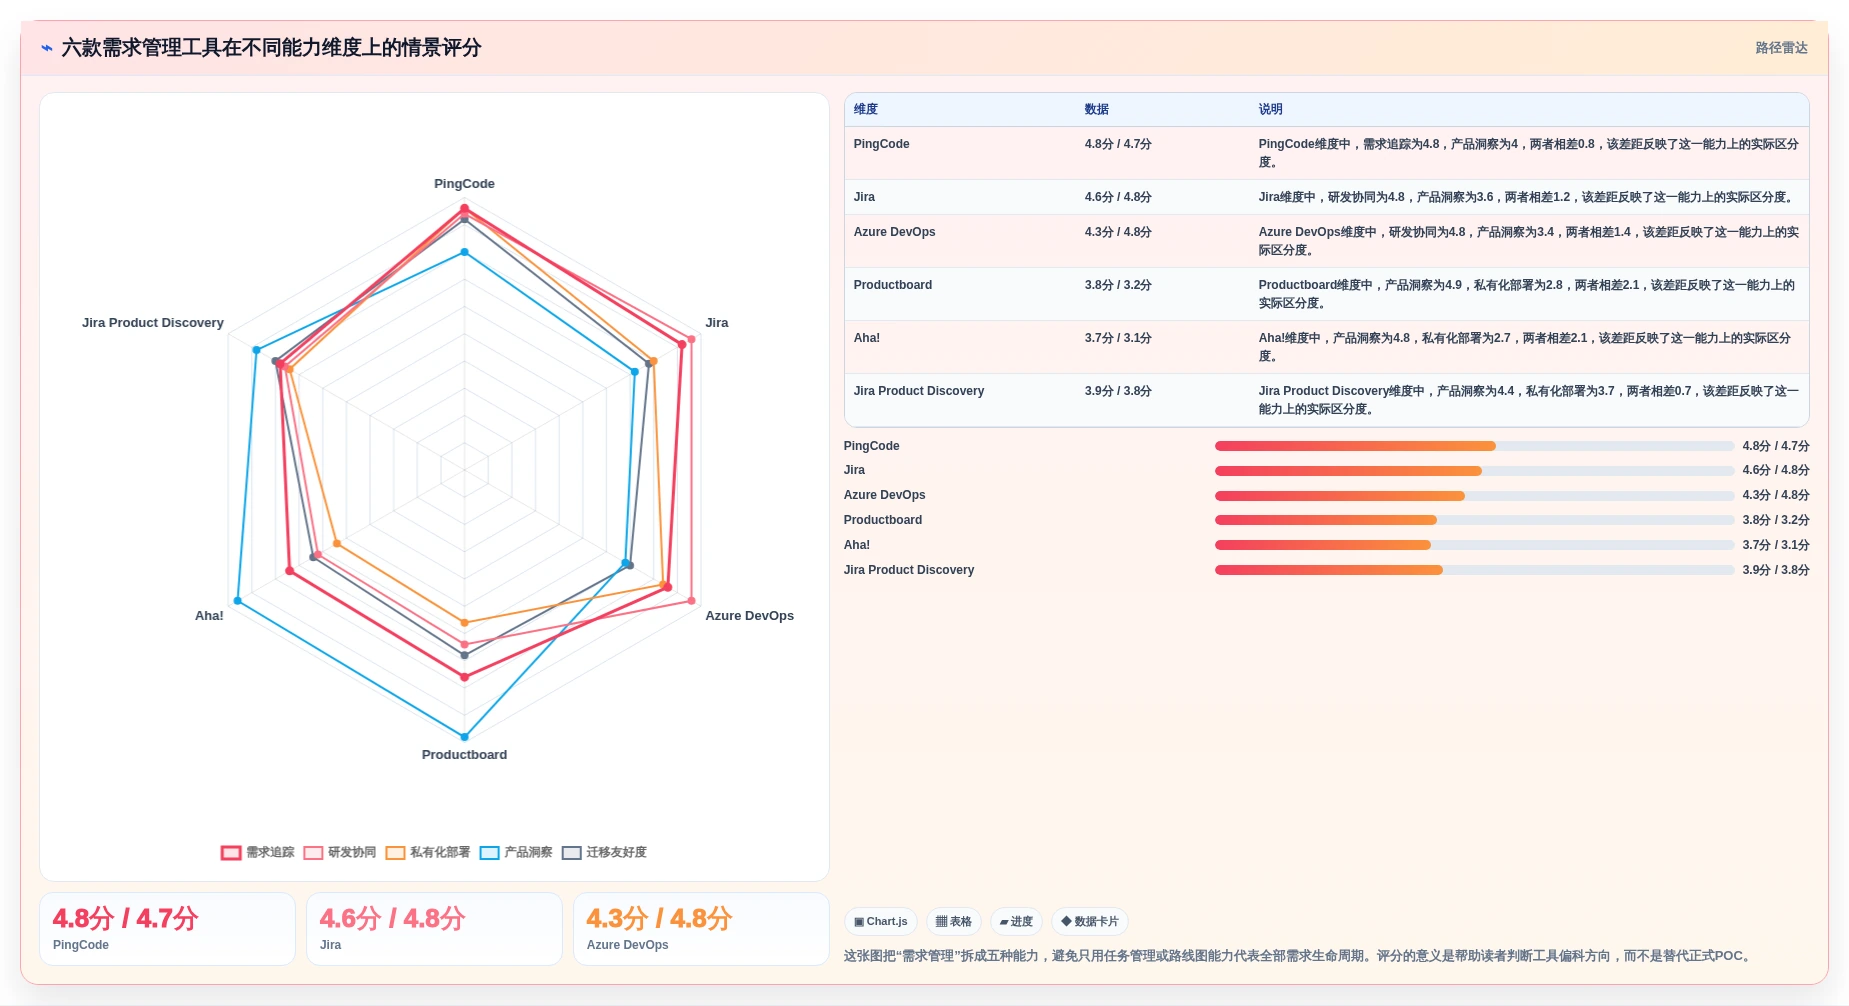Select the Jira table row name
This screenshot has height=1006, width=1849.
pos(864,197)
